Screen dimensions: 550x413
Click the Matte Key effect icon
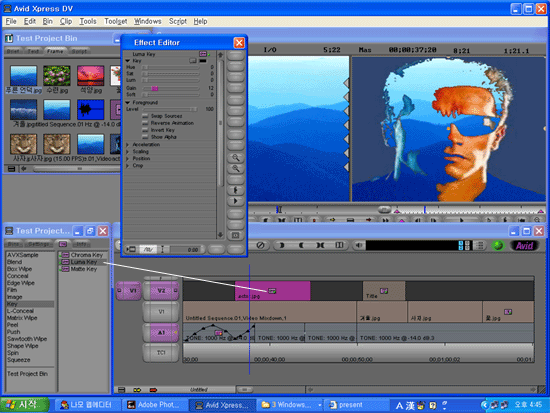65,269
